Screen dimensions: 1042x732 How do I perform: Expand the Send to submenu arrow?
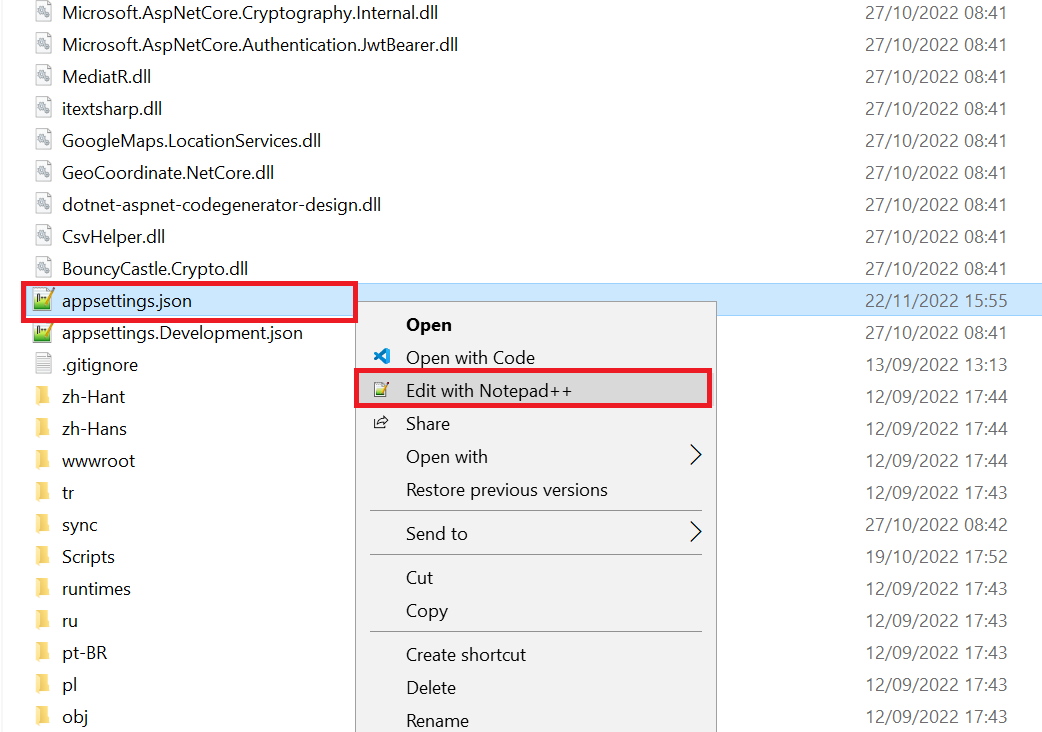pyautogui.click(x=695, y=532)
